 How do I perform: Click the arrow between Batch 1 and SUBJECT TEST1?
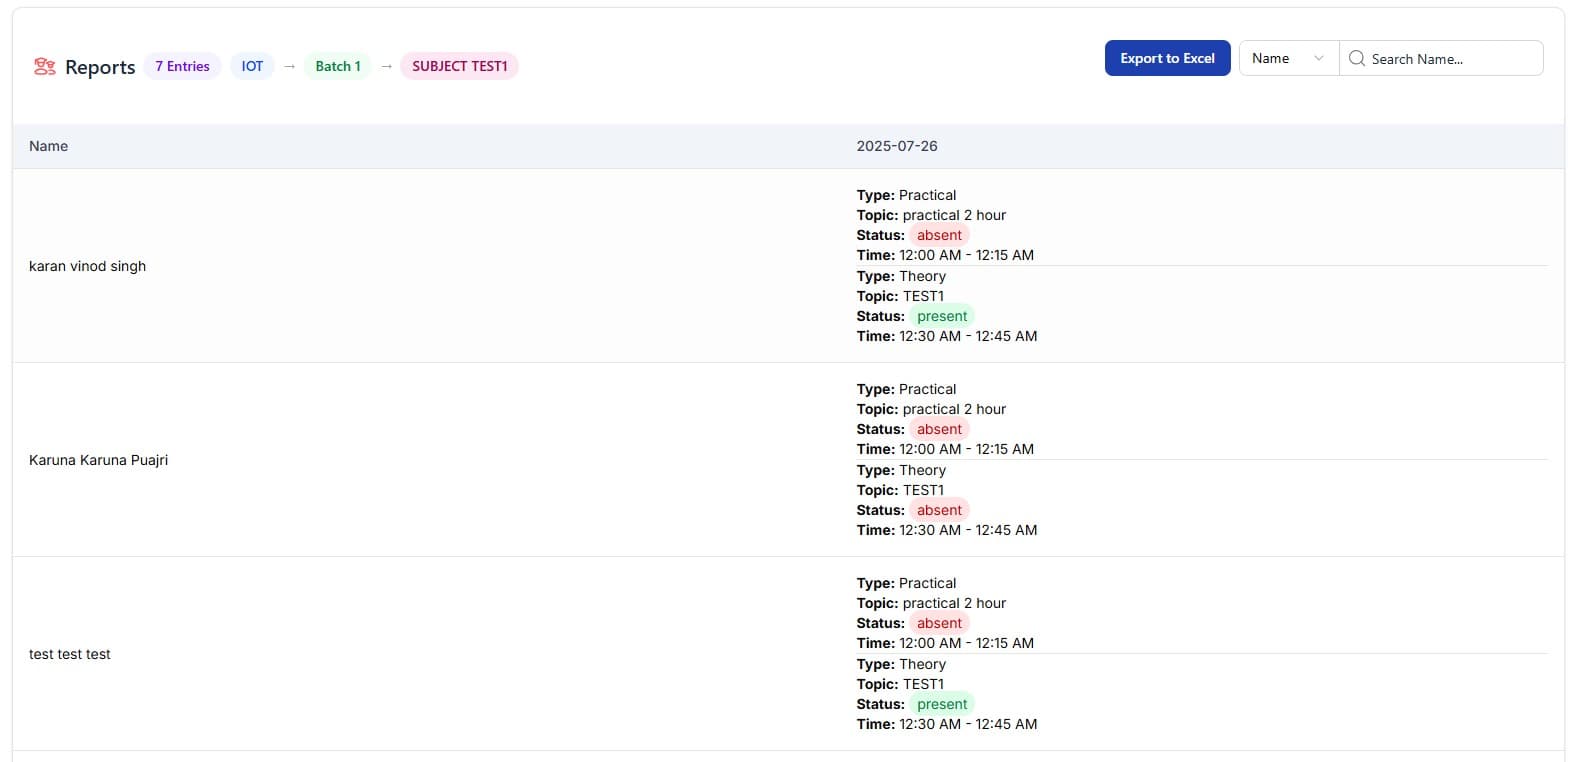[x=386, y=67]
